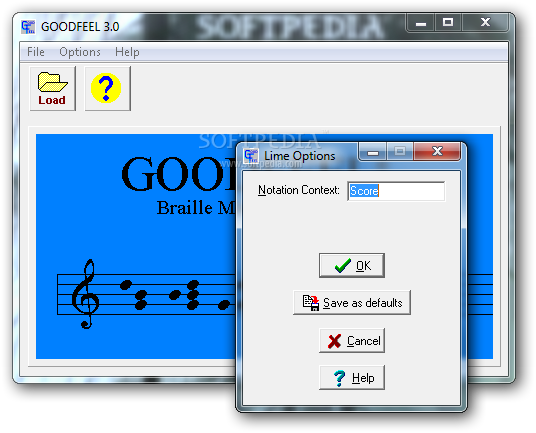Click the treble clef in splash image

tap(85, 294)
